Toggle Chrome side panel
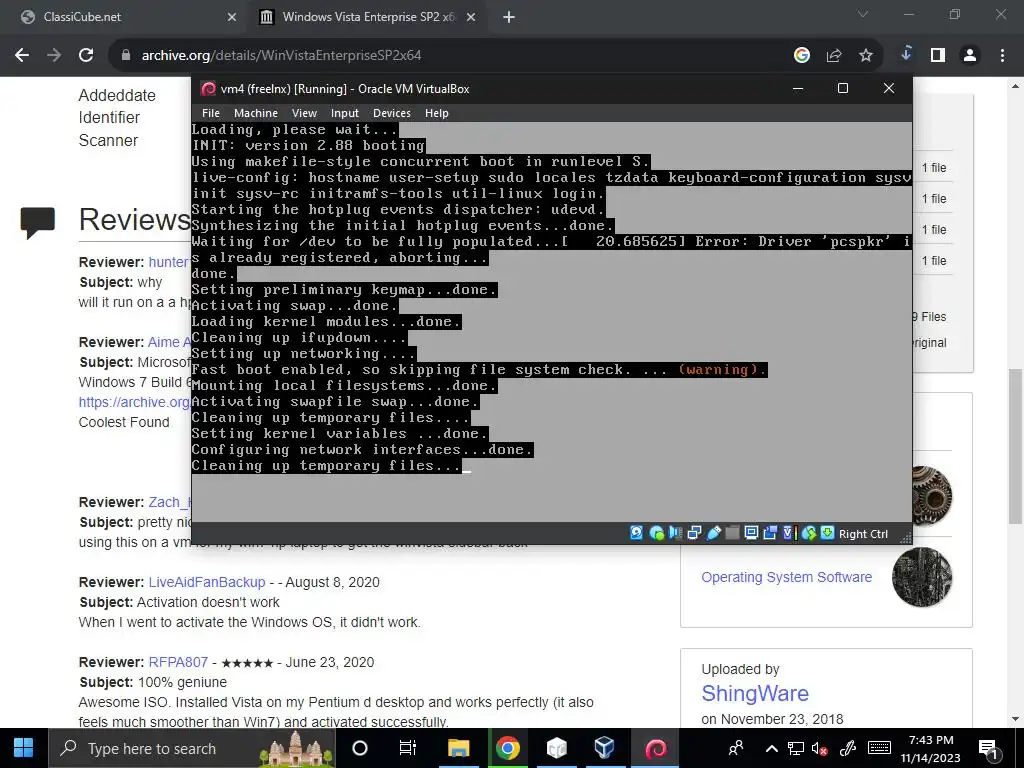This screenshot has height=768, width=1024. pos(938,56)
